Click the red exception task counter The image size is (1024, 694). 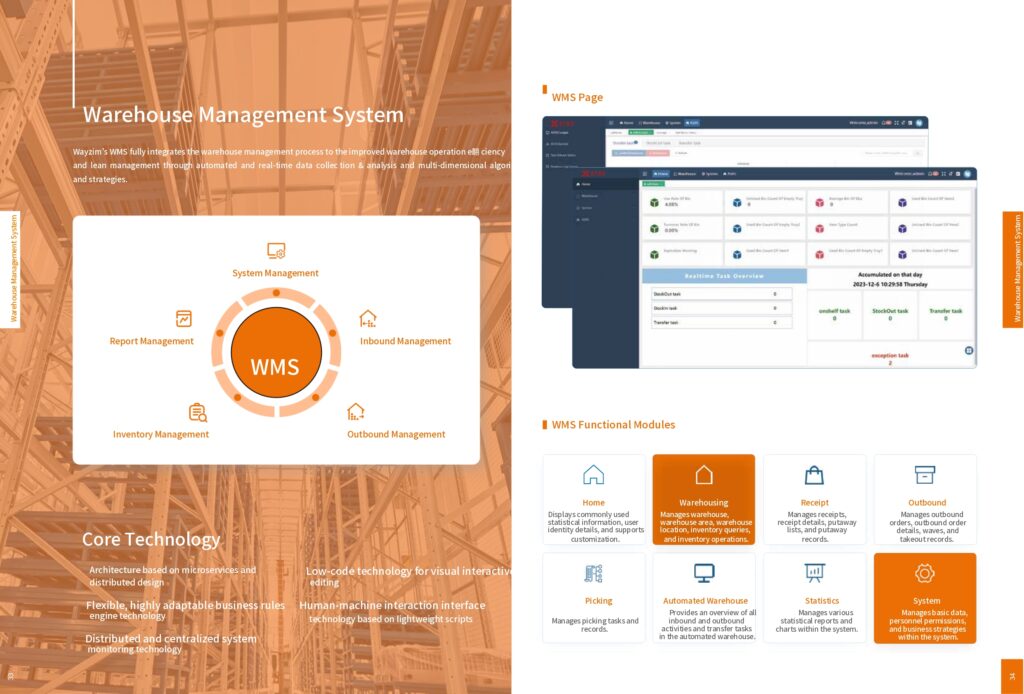tap(890, 358)
